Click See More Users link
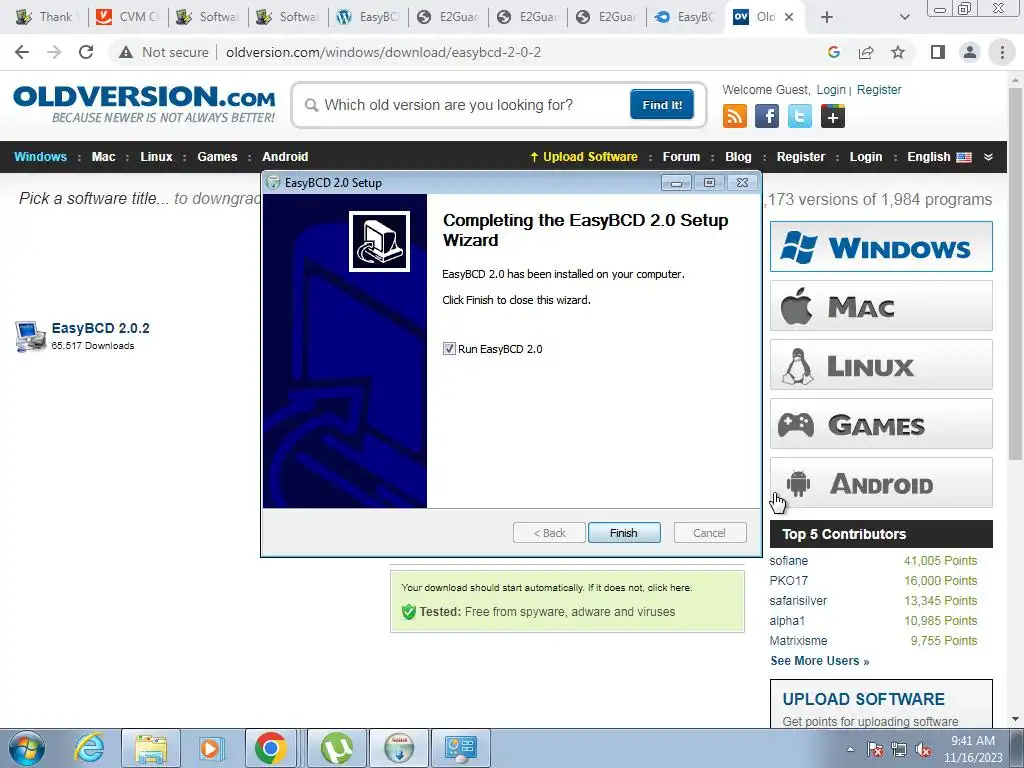The height and width of the screenshot is (768, 1024). [x=820, y=661]
